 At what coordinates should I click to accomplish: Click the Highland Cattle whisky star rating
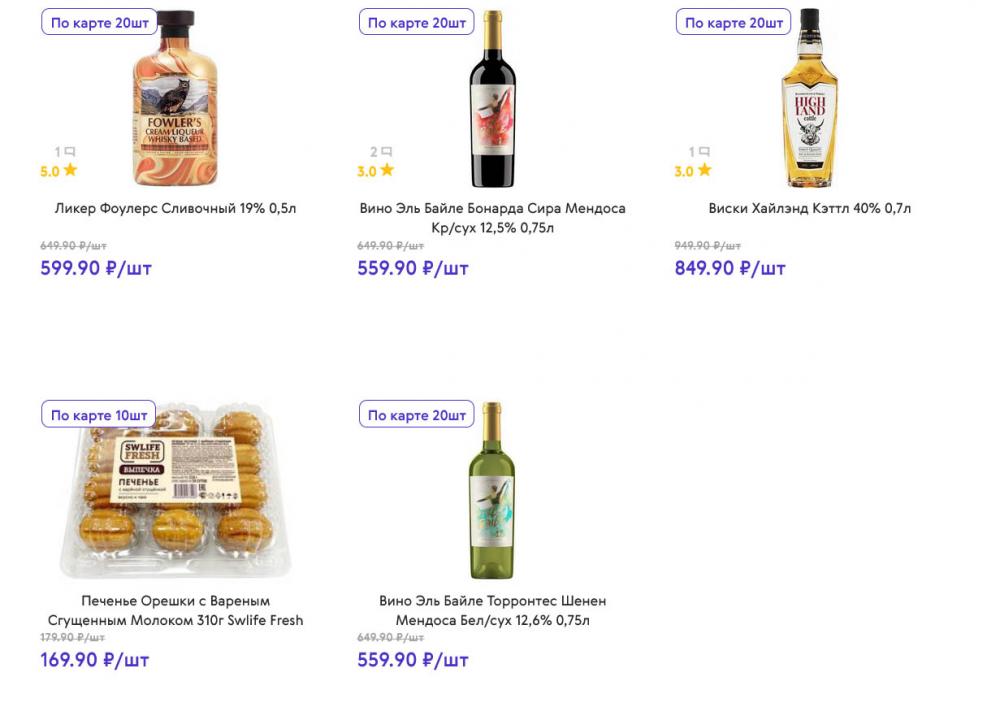click(693, 171)
